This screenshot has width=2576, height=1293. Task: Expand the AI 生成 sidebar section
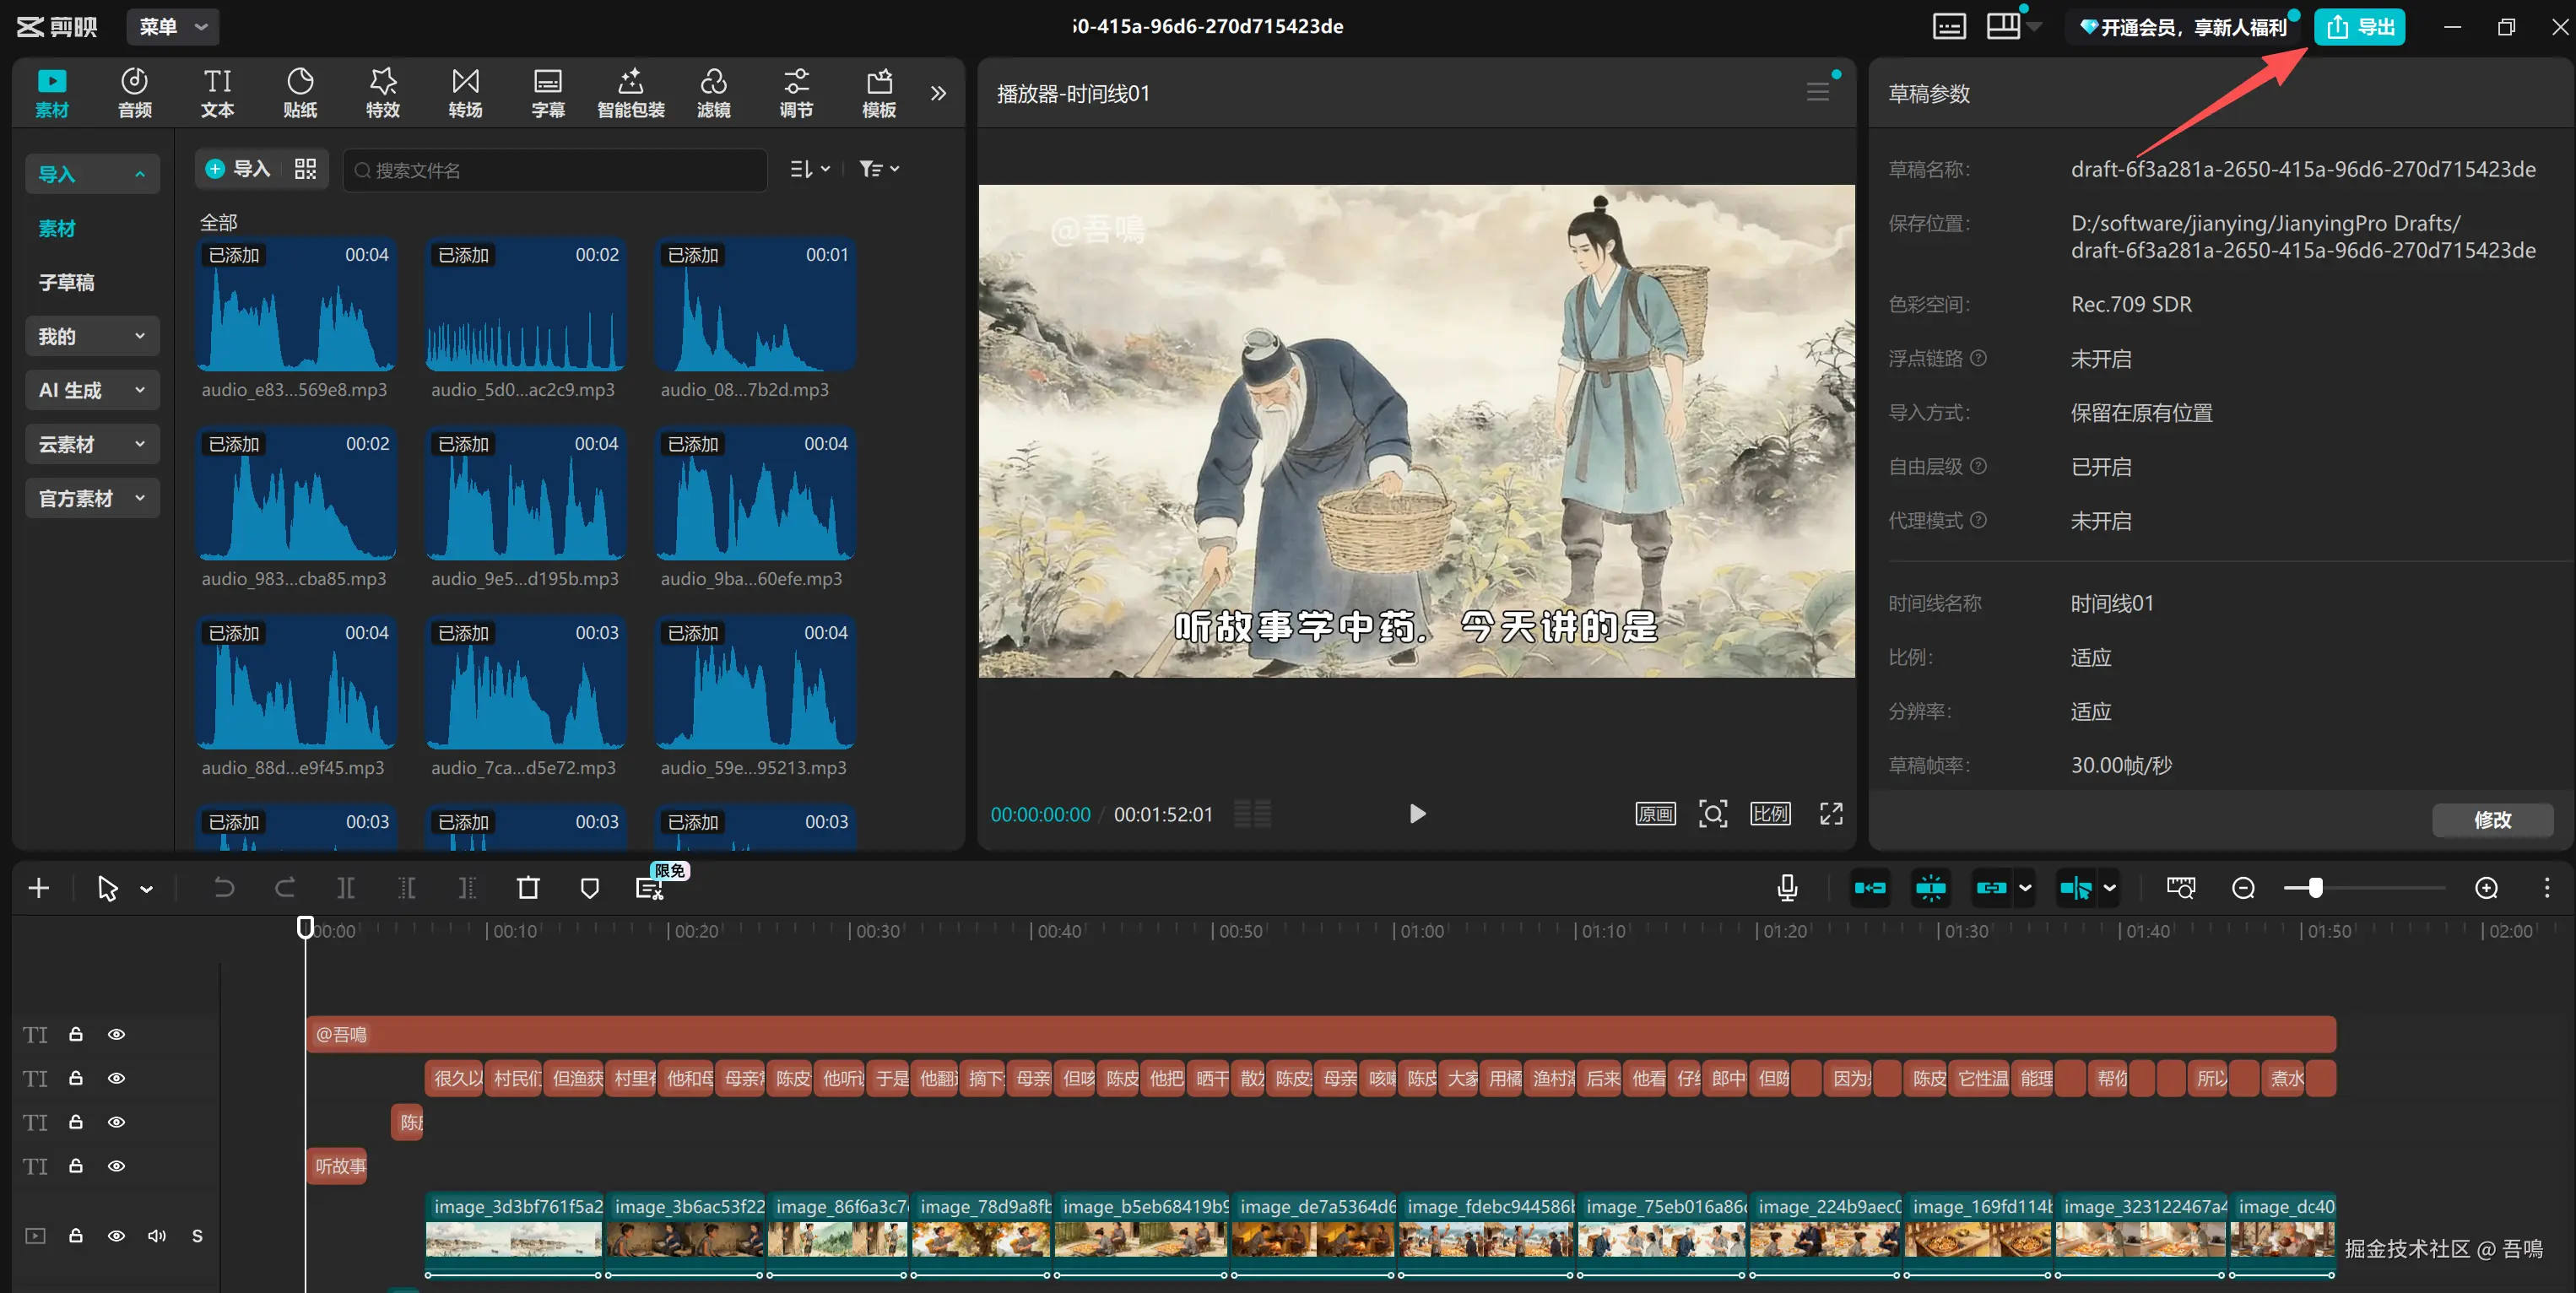(91, 390)
